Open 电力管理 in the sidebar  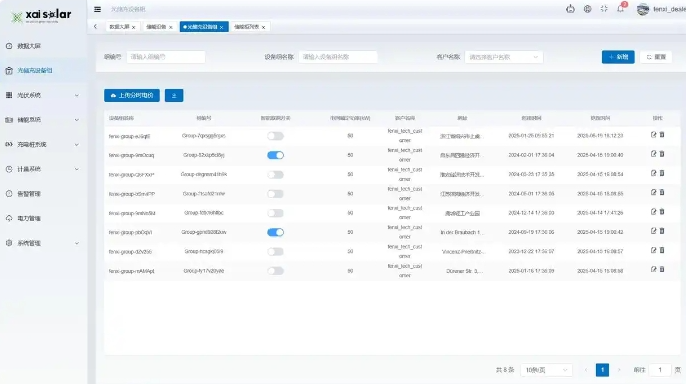pyautogui.click(x=29, y=218)
